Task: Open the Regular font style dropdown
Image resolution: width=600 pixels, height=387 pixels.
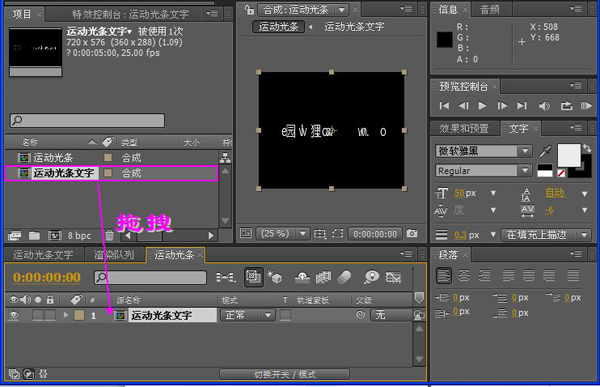Action: click(x=483, y=171)
